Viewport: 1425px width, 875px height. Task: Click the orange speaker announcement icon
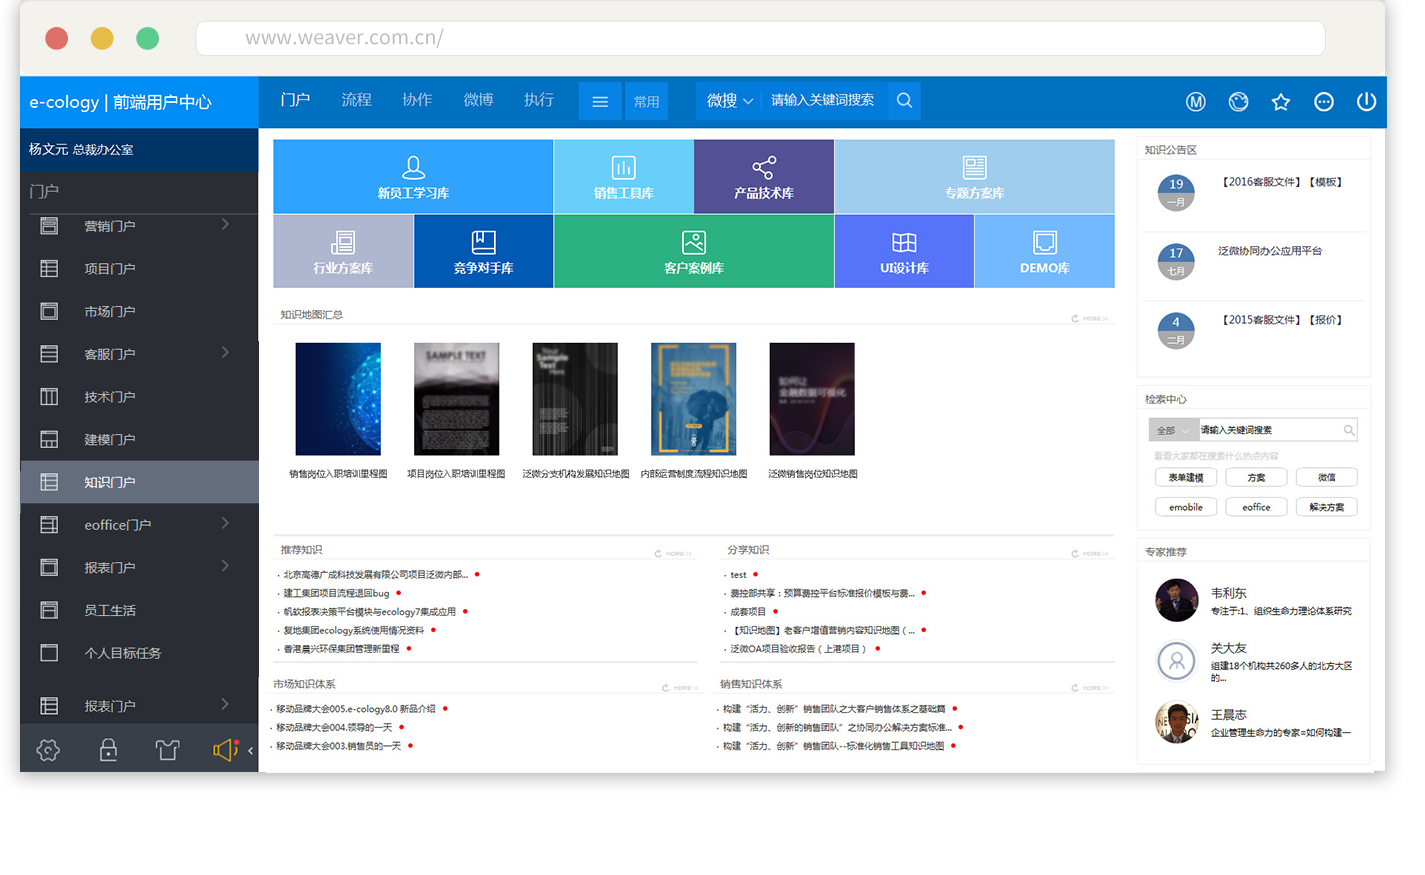(x=225, y=750)
